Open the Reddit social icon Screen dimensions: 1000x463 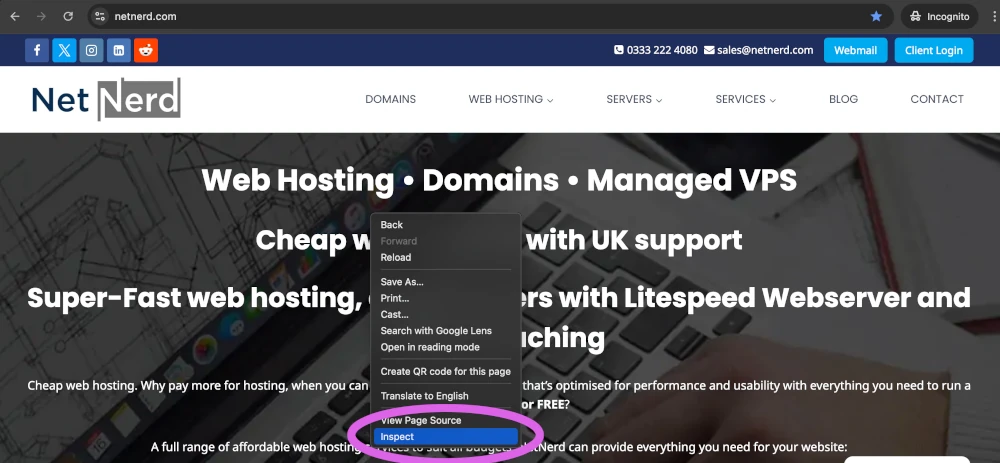(x=146, y=50)
